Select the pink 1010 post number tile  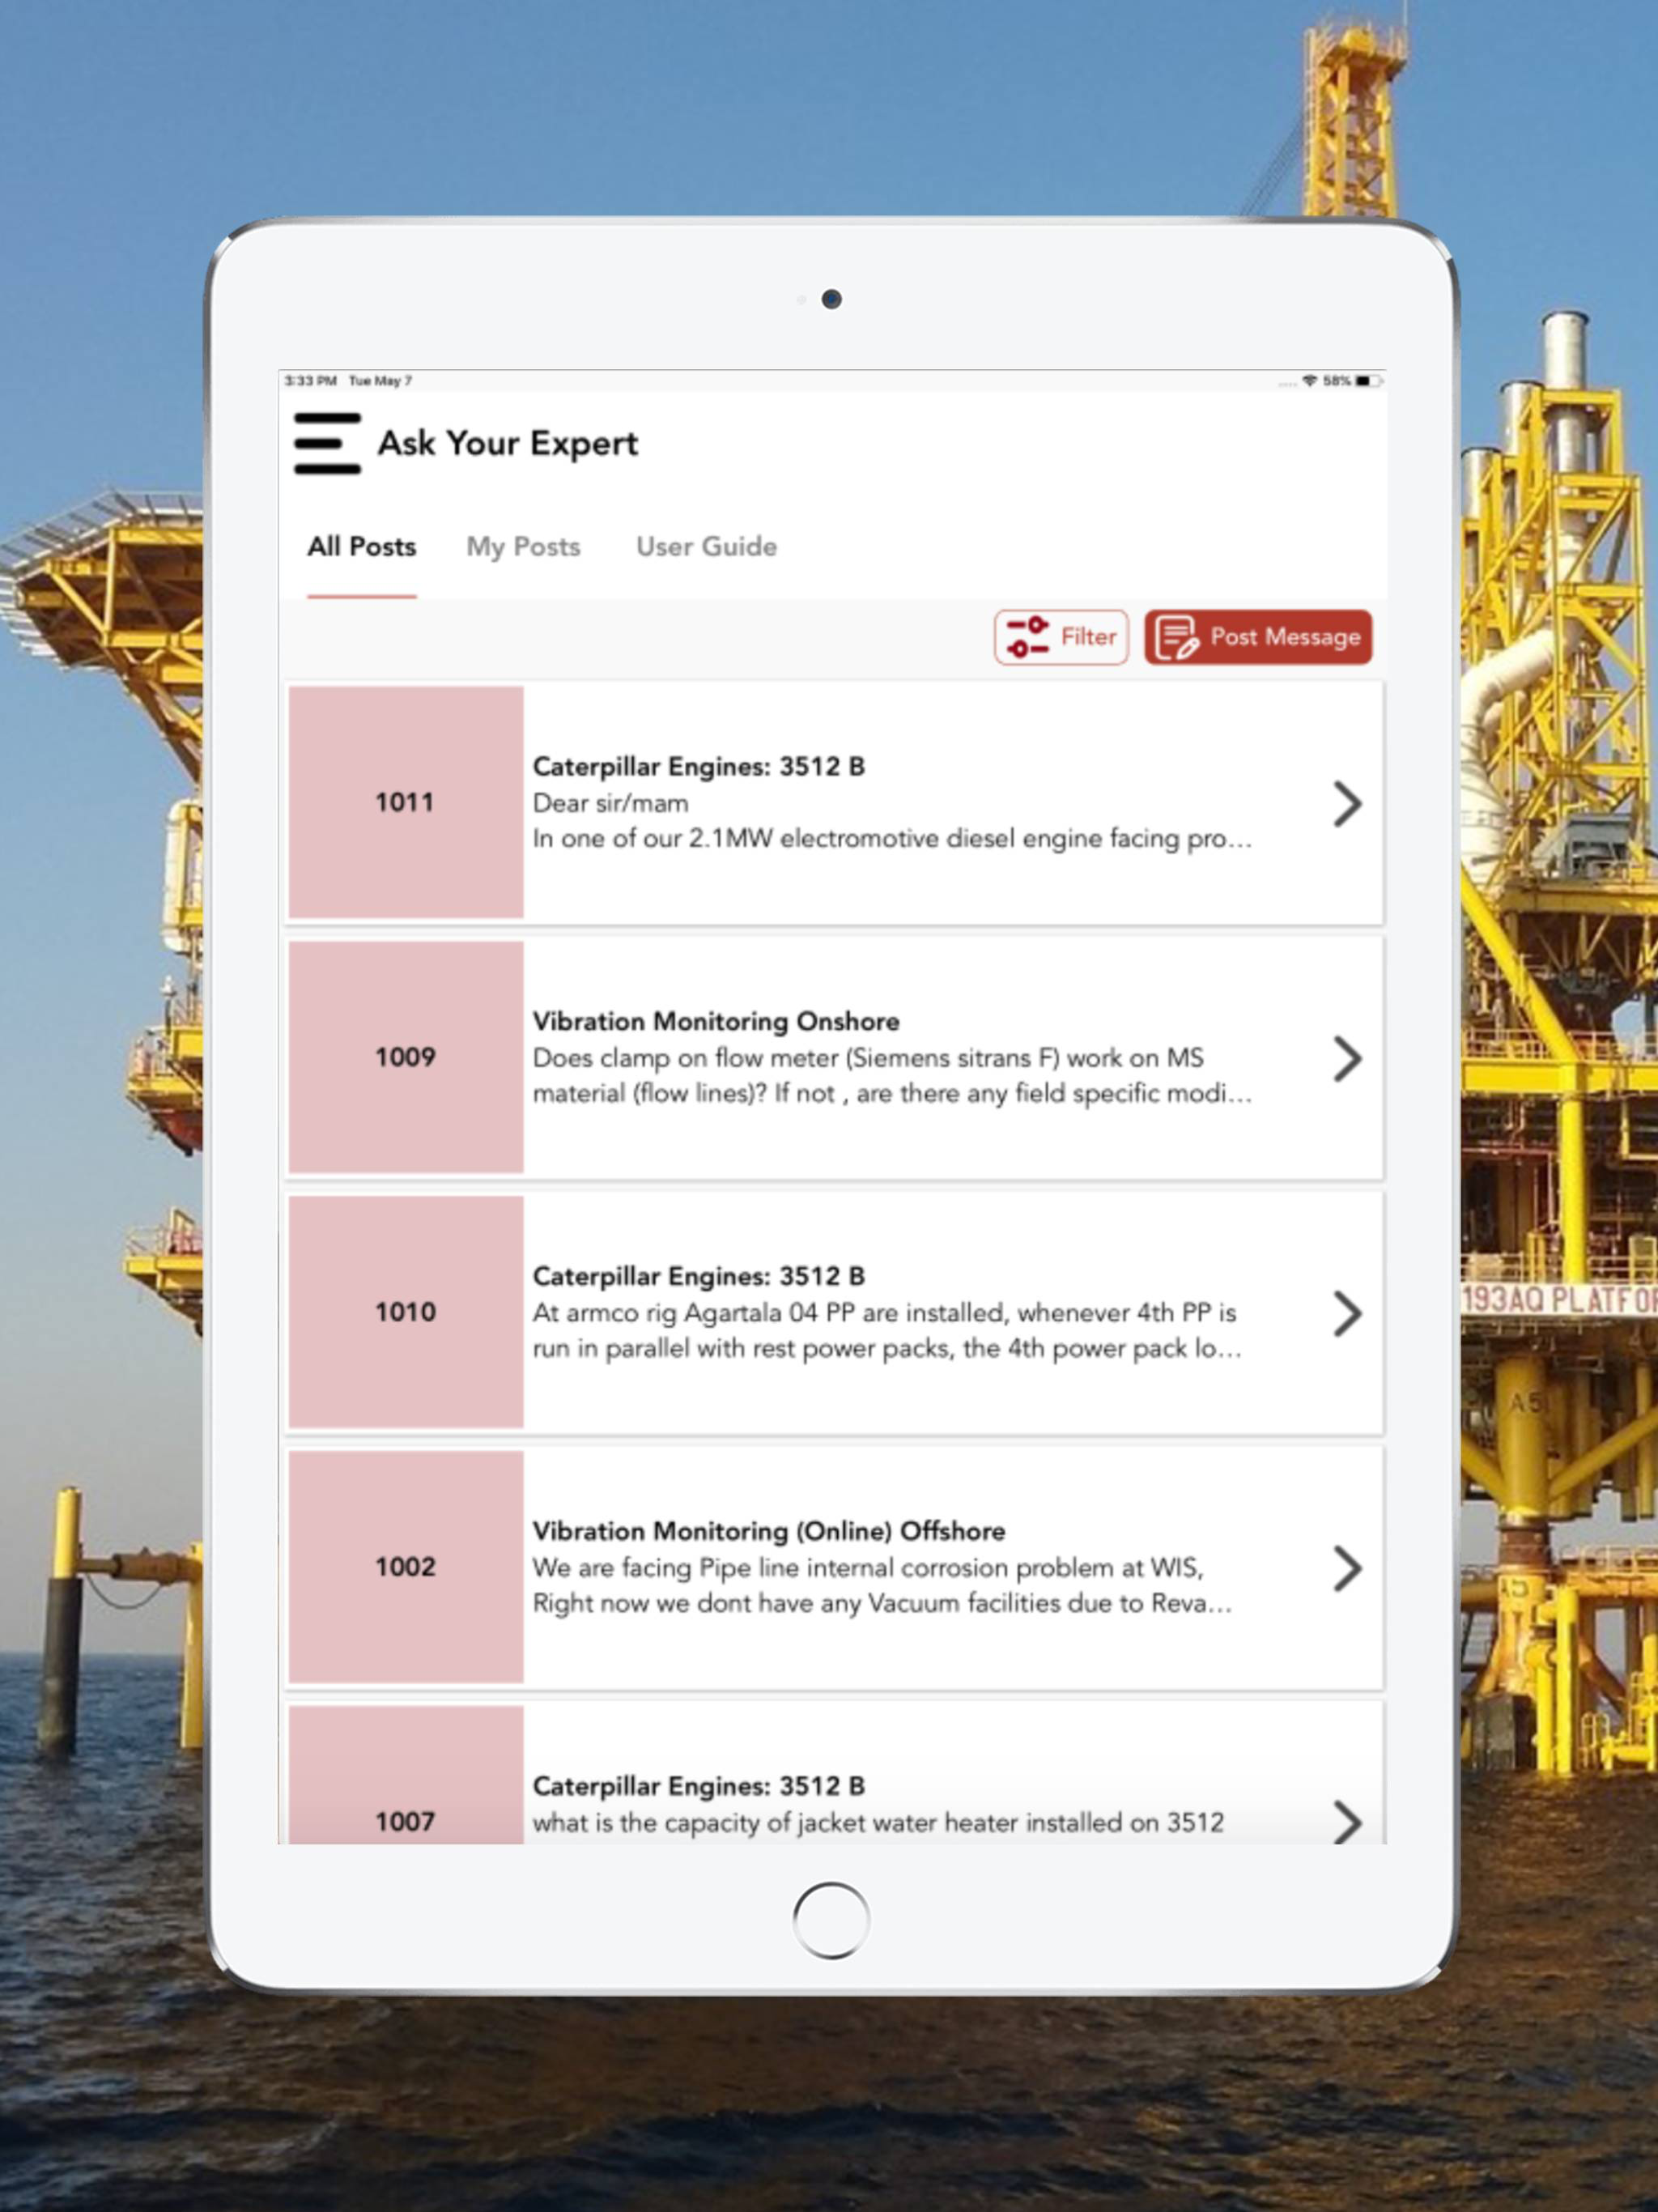405,1312
